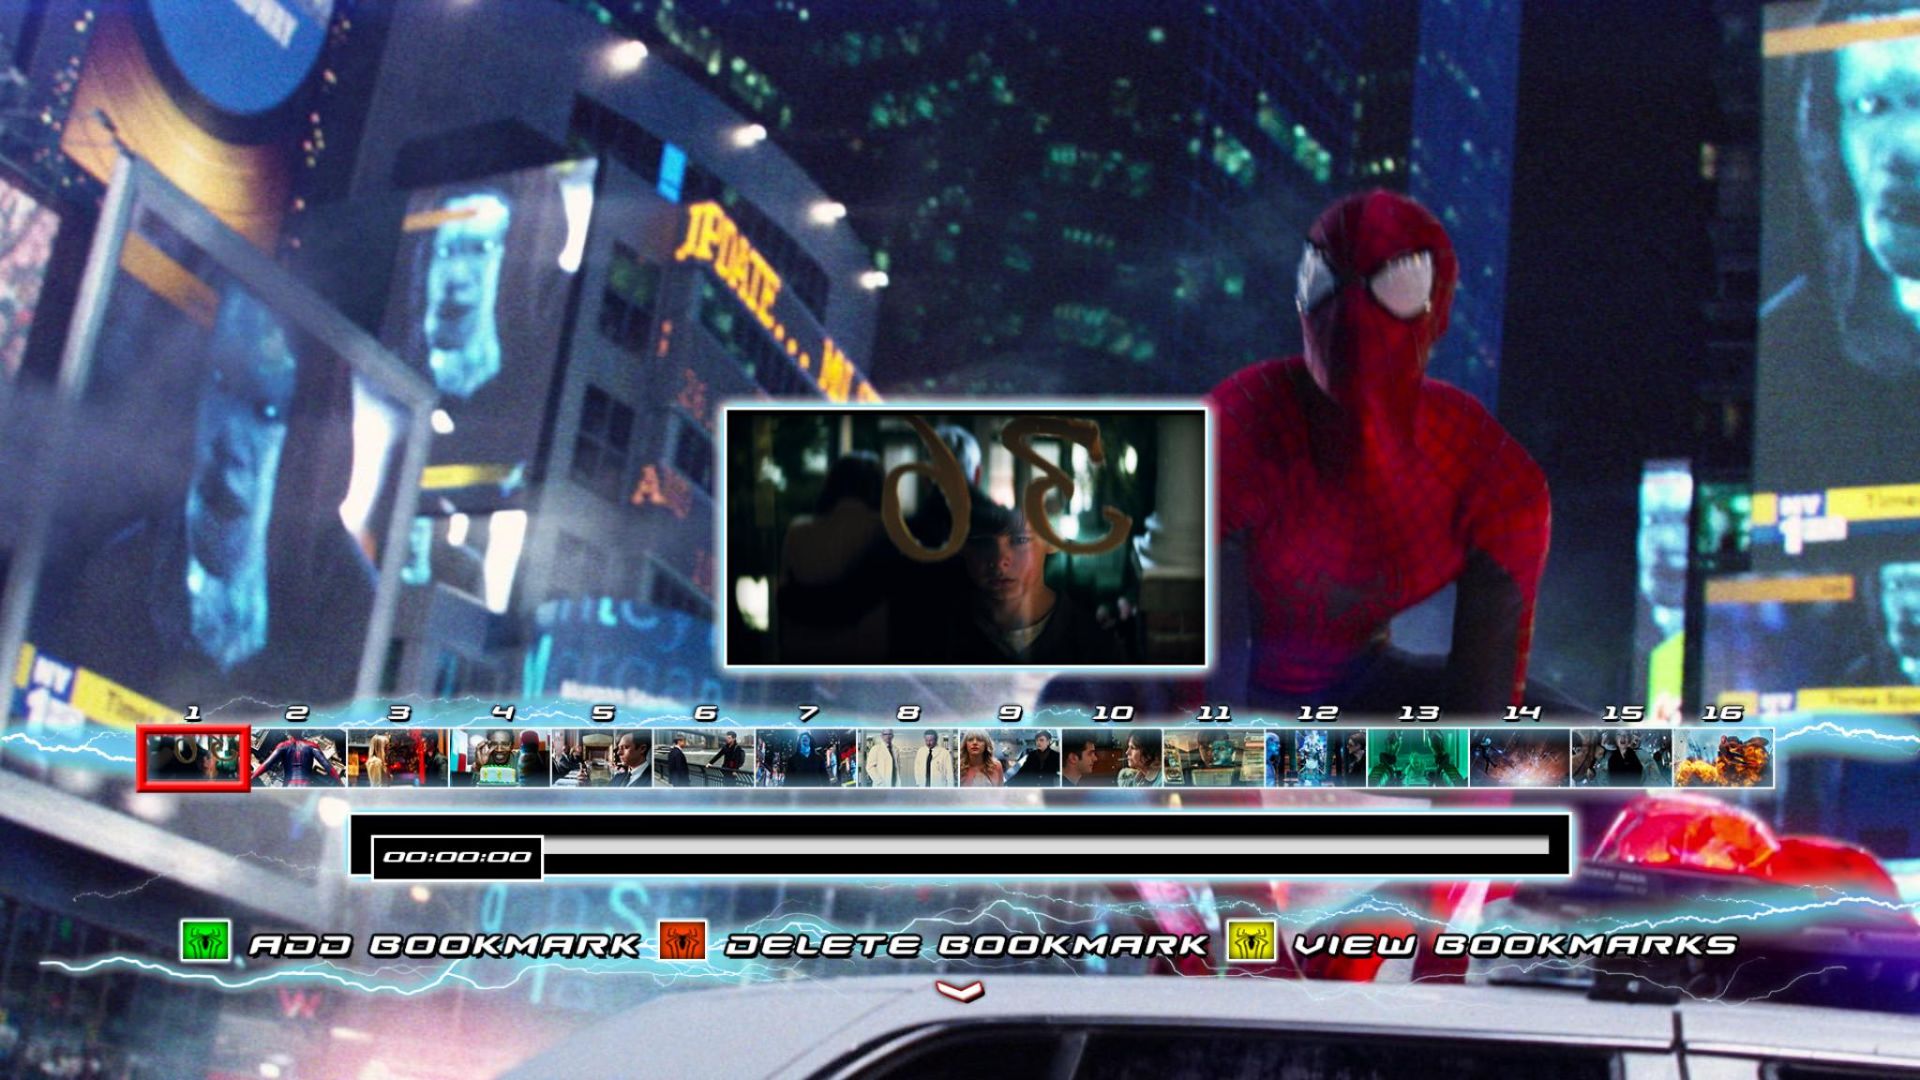
Task: Jump to chapter 14 thumbnail
Action: [x=1520, y=758]
